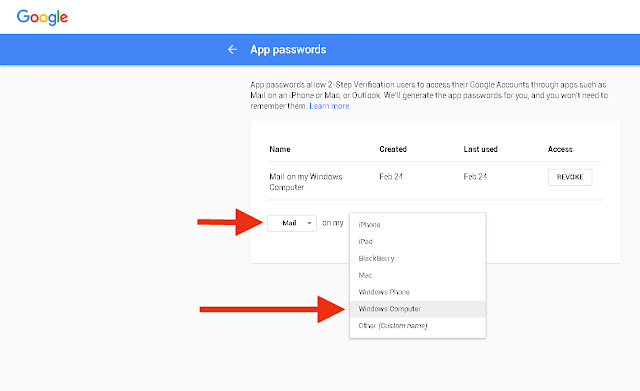This screenshot has height=391, width=640.
Task: Click the Last used column header
Action: click(x=480, y=149)
